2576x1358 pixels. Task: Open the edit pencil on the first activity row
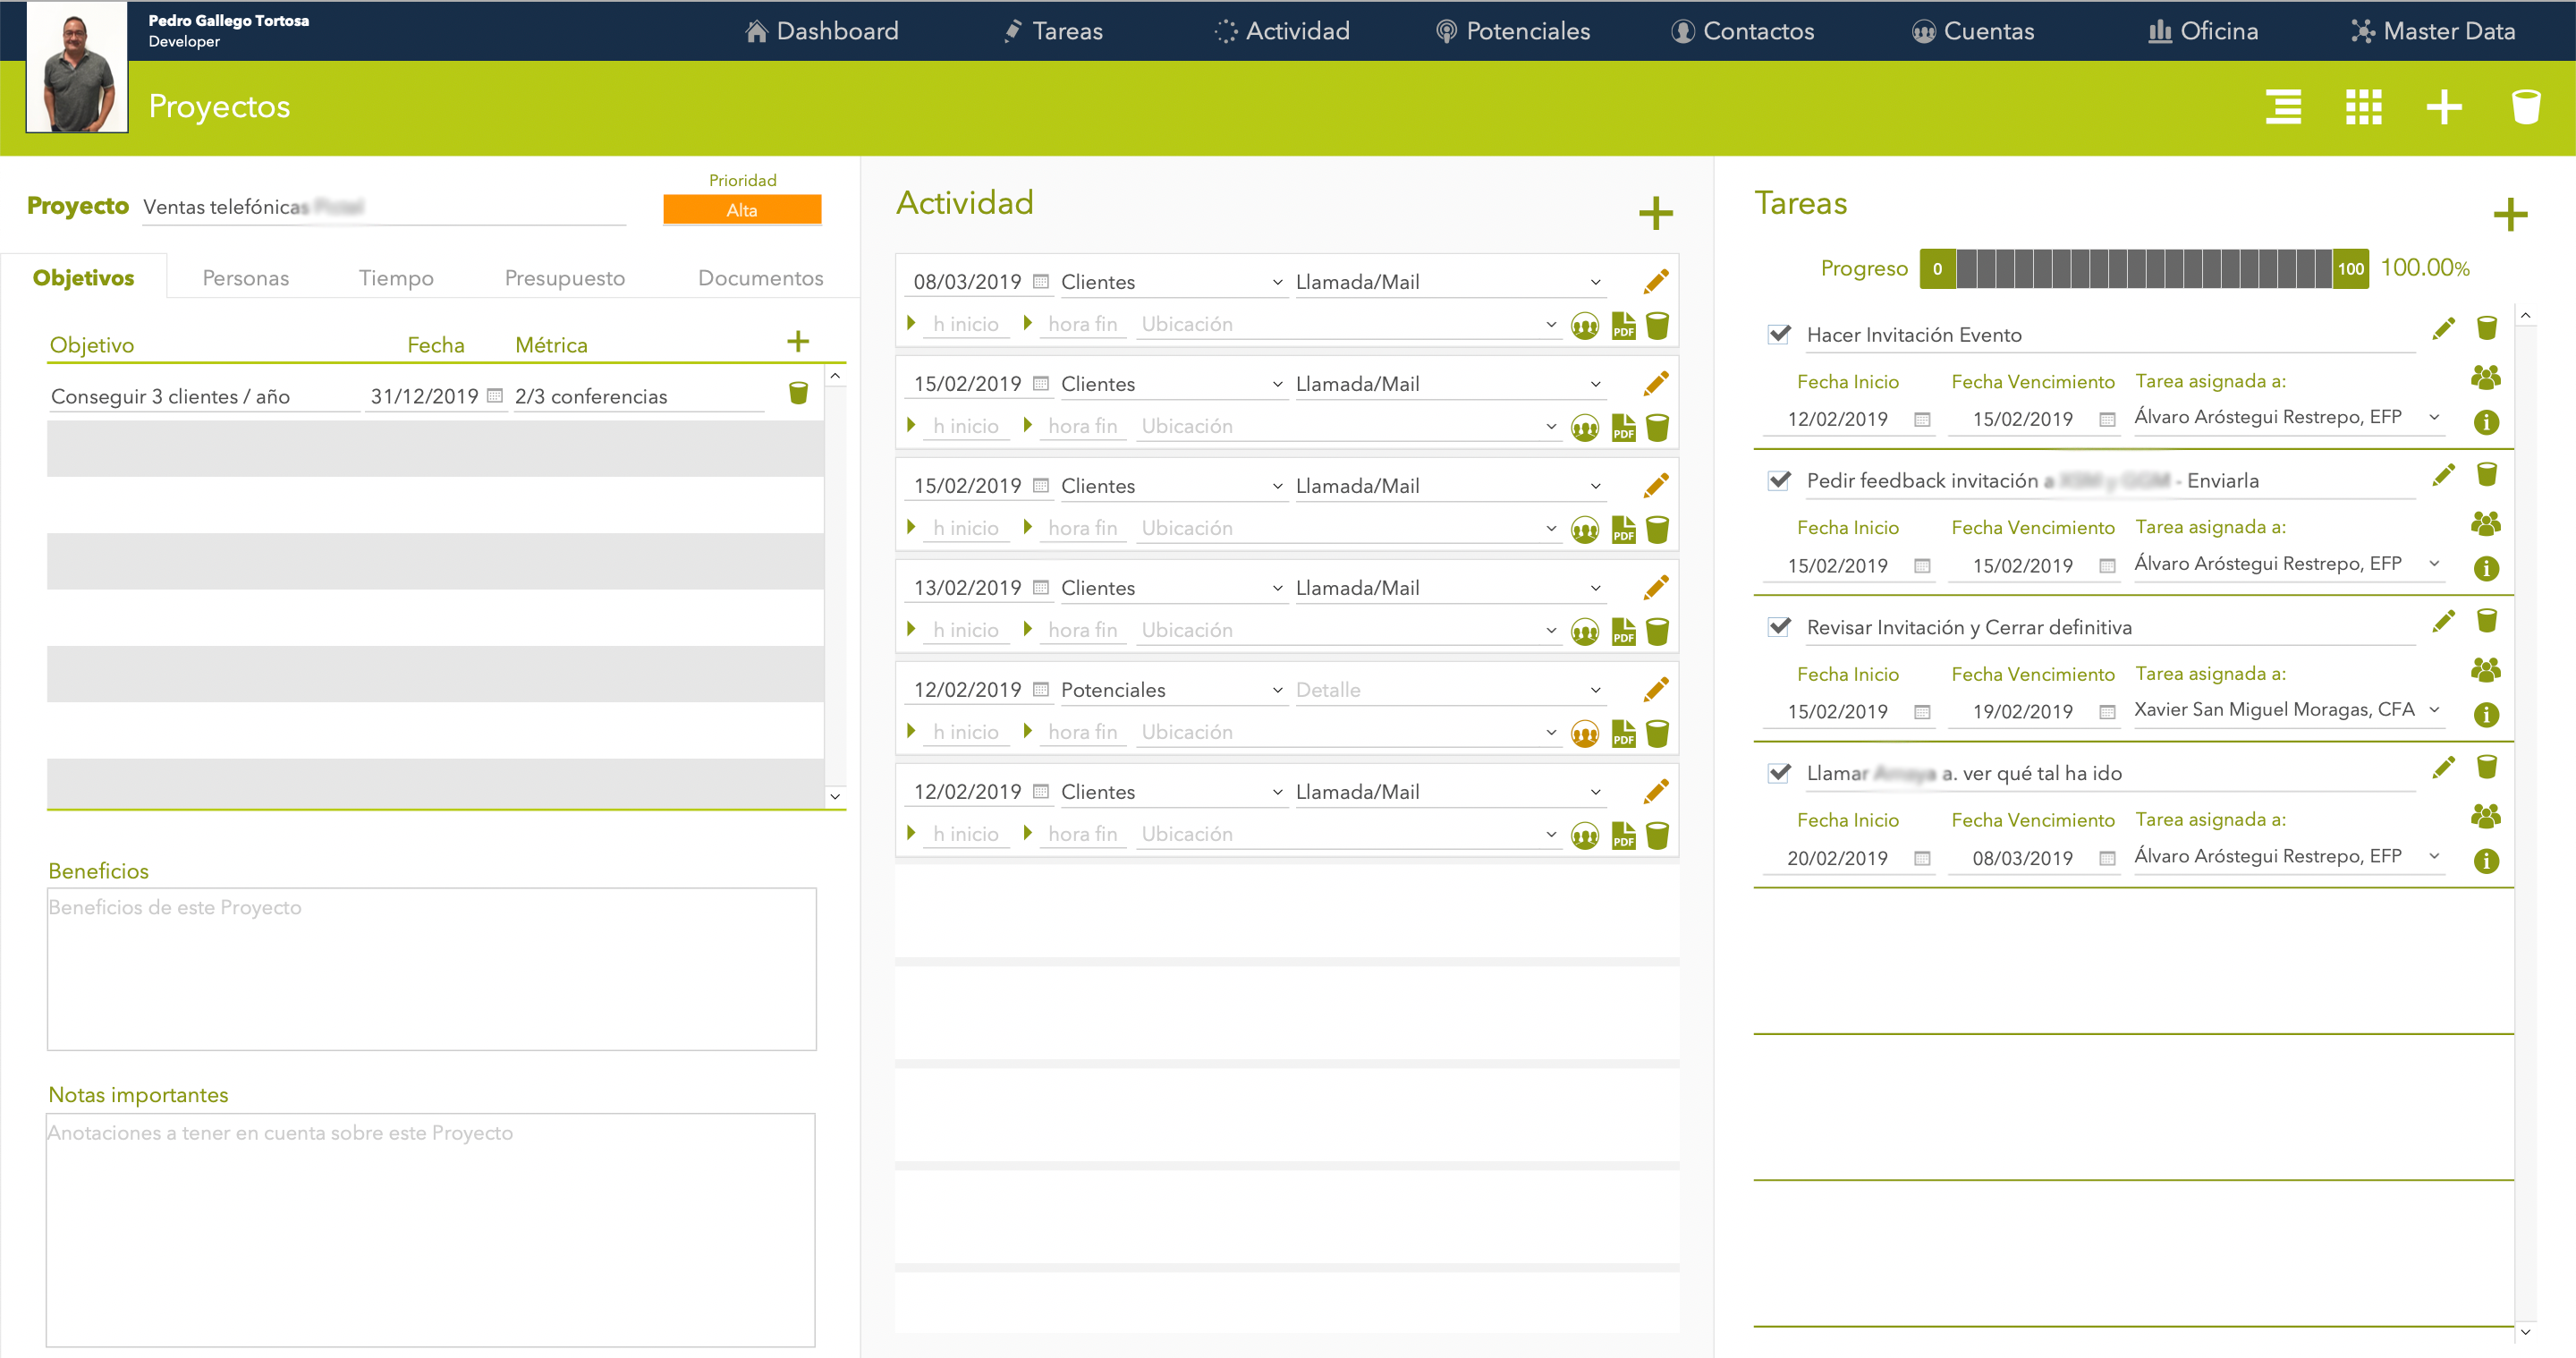(x=1656, y=281)
